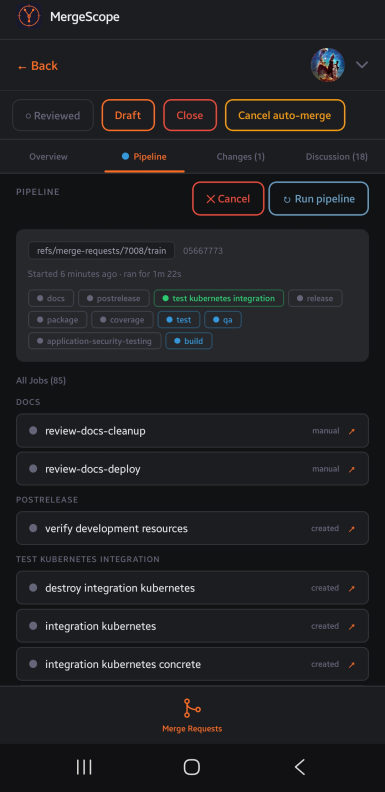
Task: Cancel auto-merge
Action: pos(284,115)
